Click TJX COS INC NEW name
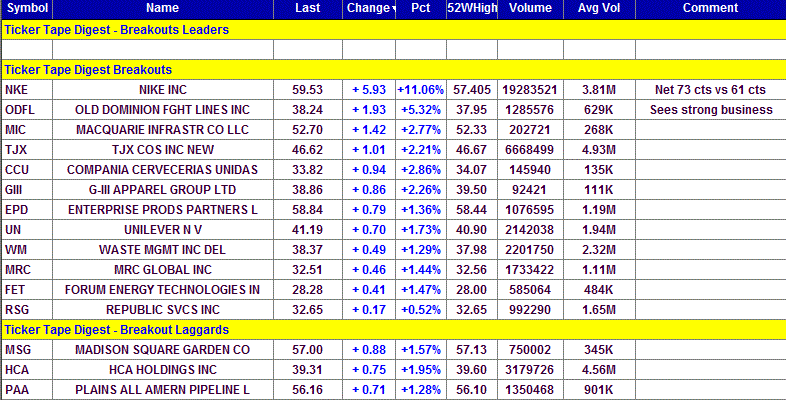Image resolution: width=786 pixels, height=400 pixels. [162, 150]
